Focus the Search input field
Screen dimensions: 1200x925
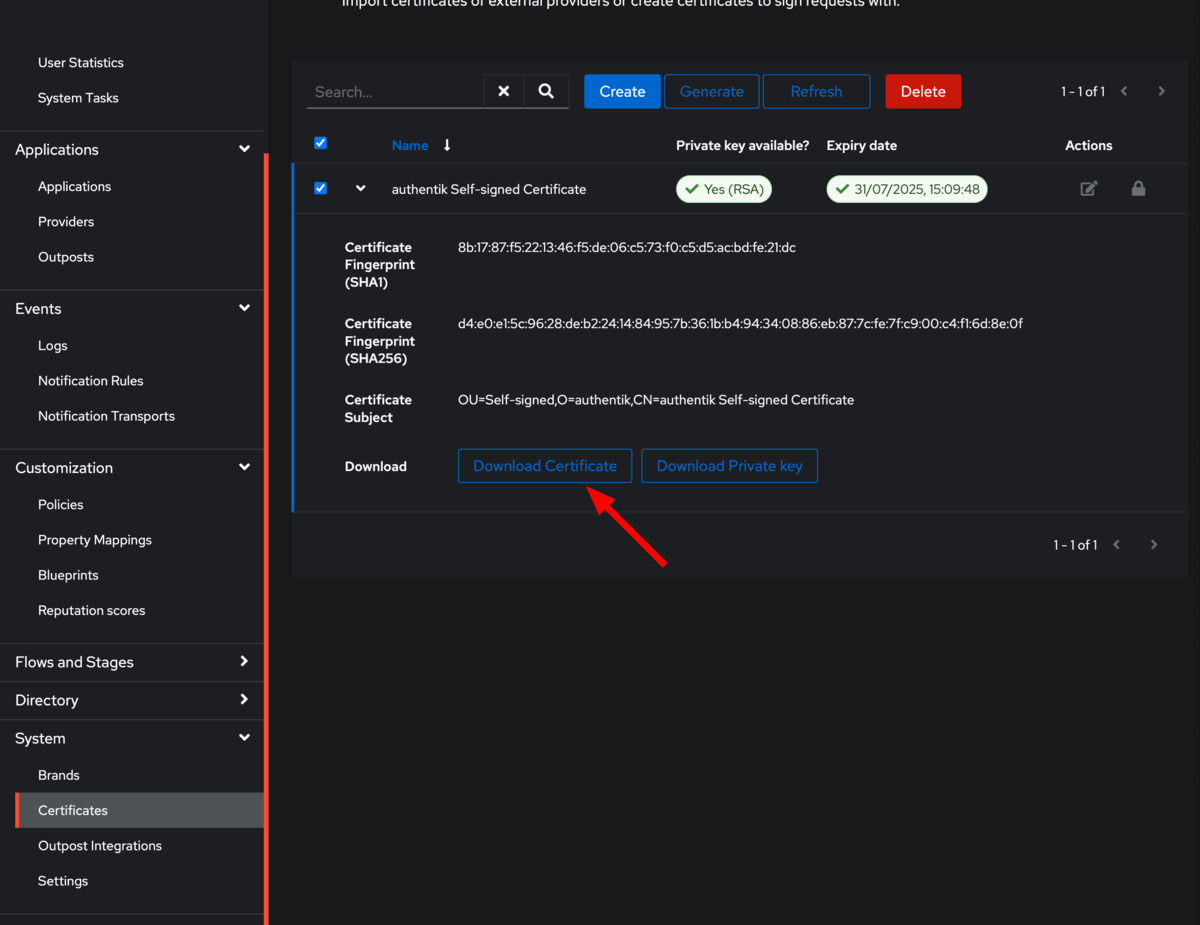pyautogui.click(x=395, y=91)
